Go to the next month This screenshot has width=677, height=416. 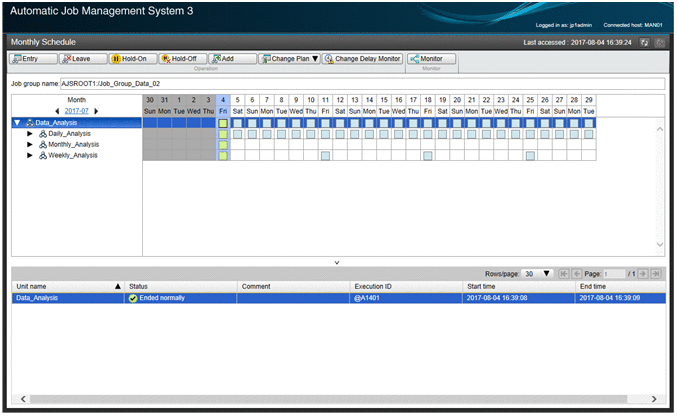click(x=97, y=111)
